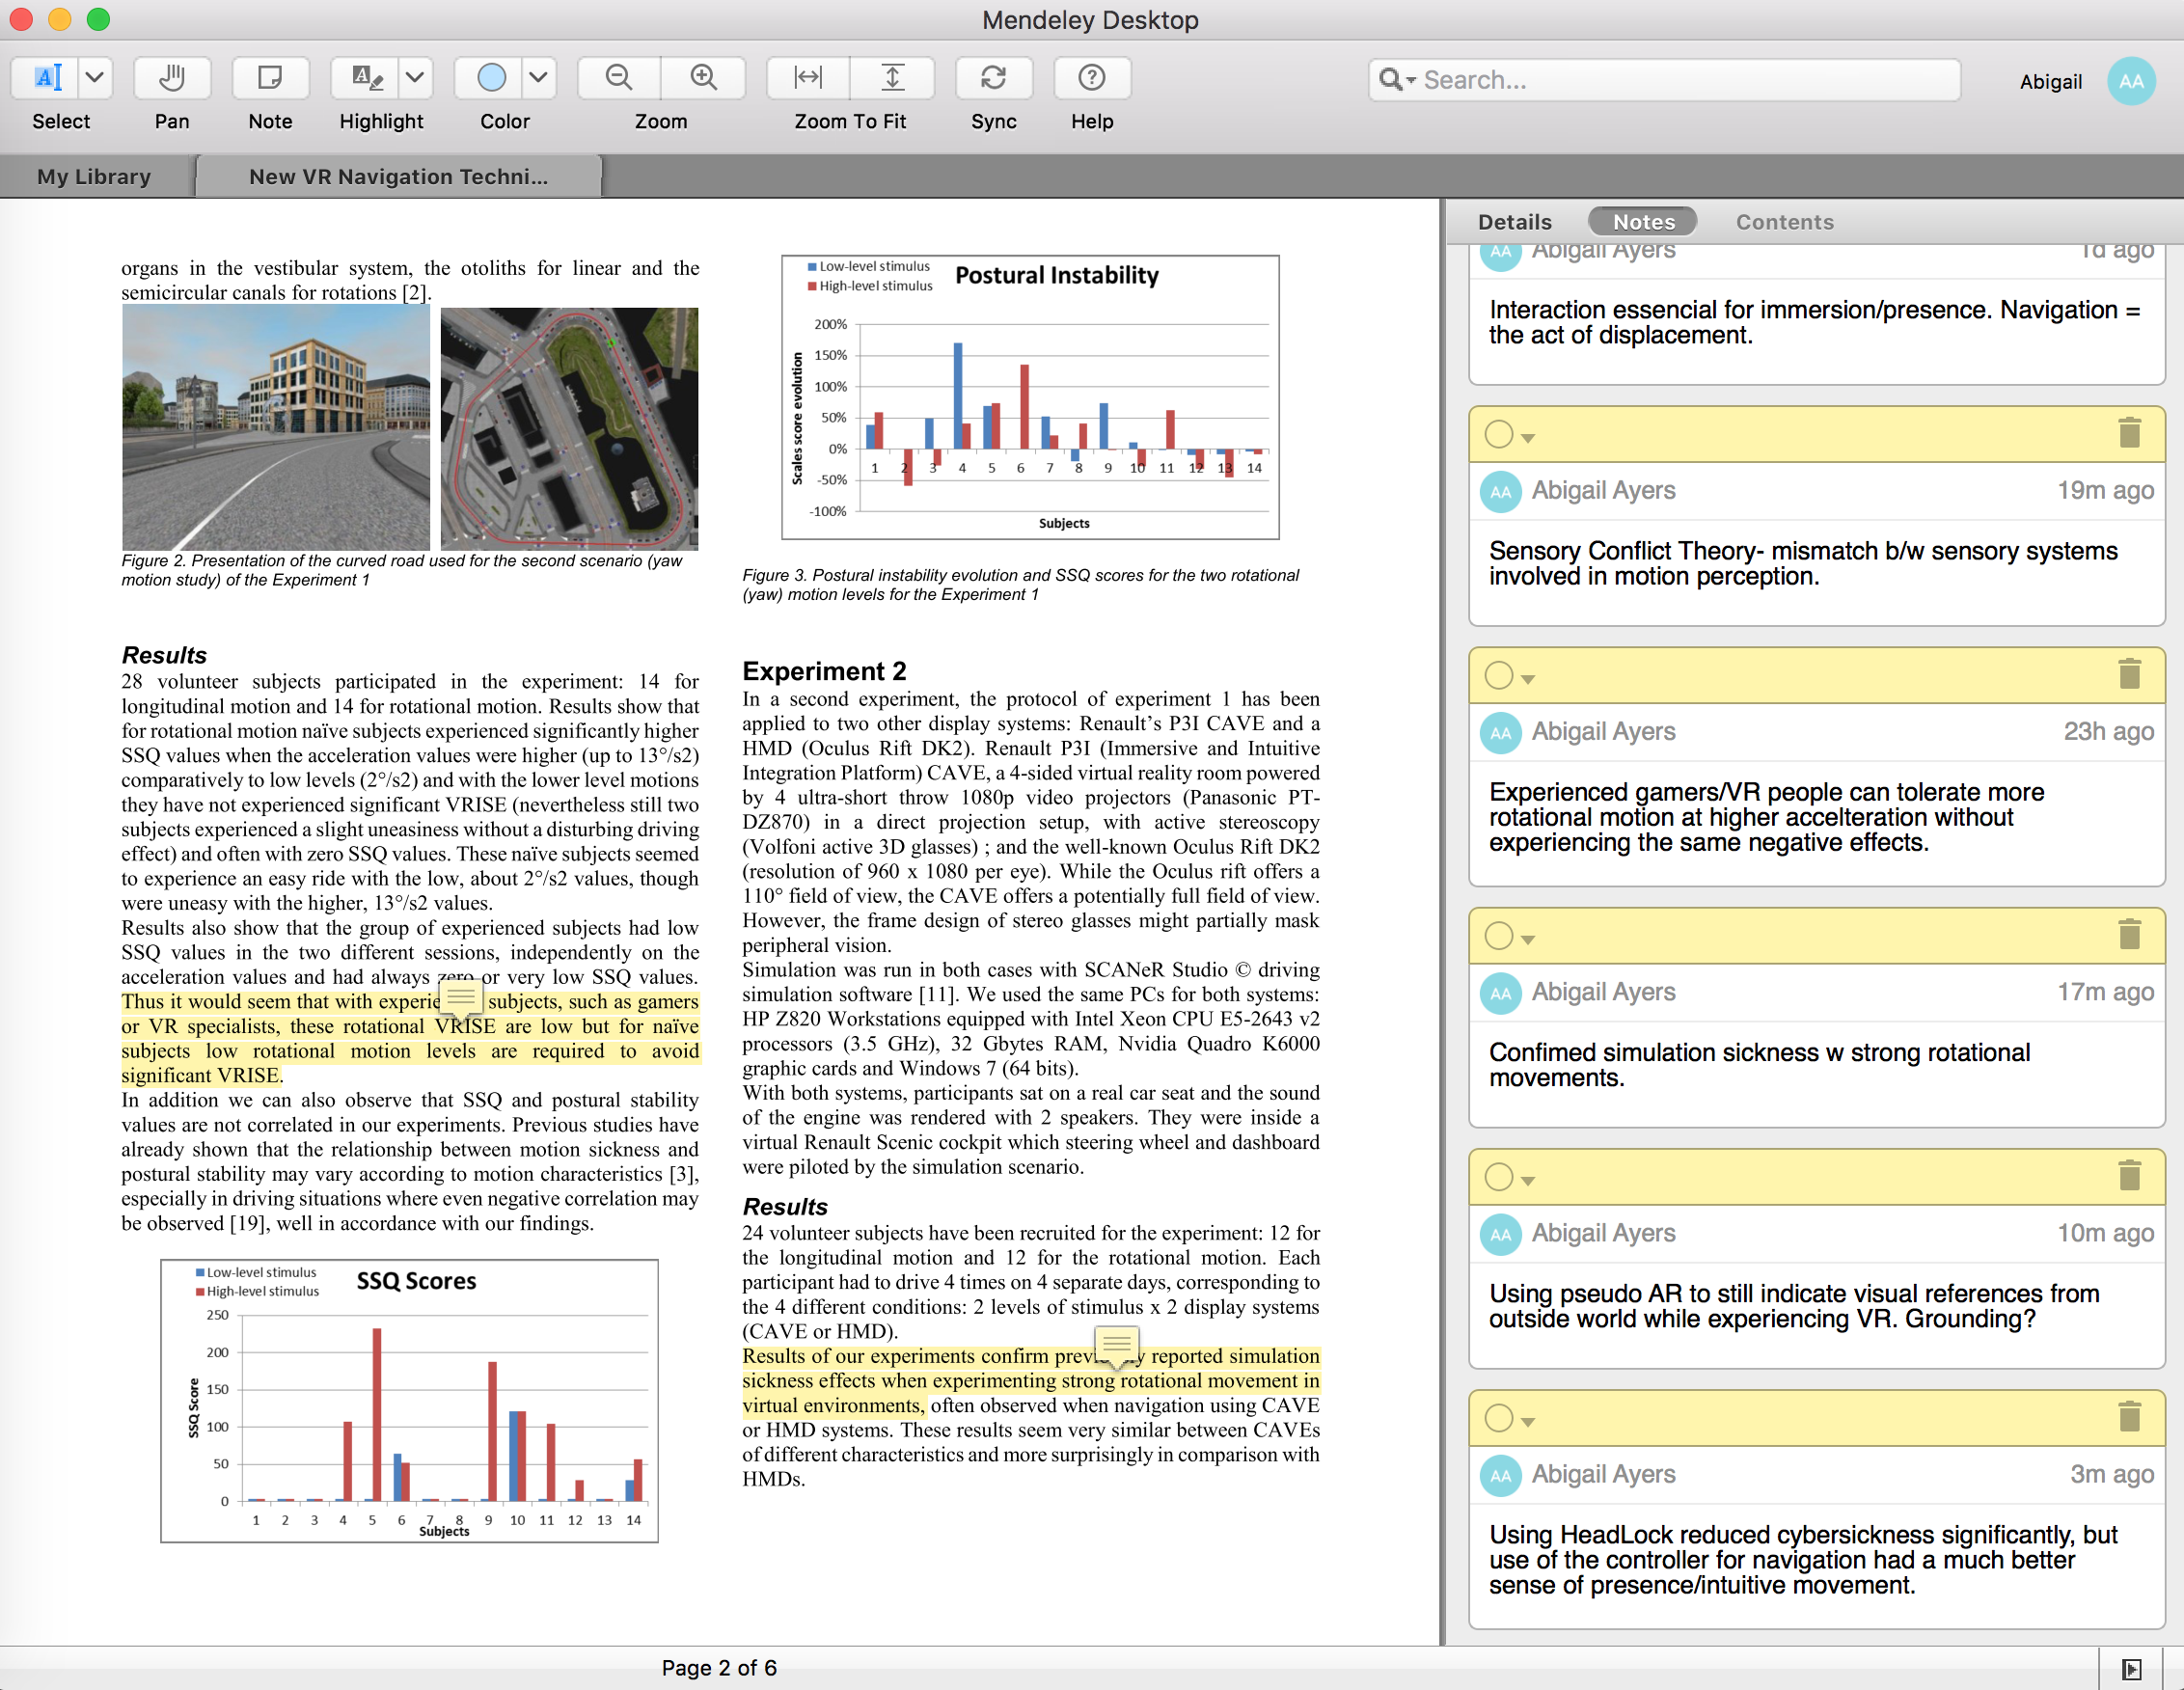The height and width of the screenshot is (1690, 2184).
Task: Fit page to width
Action: 808,78
